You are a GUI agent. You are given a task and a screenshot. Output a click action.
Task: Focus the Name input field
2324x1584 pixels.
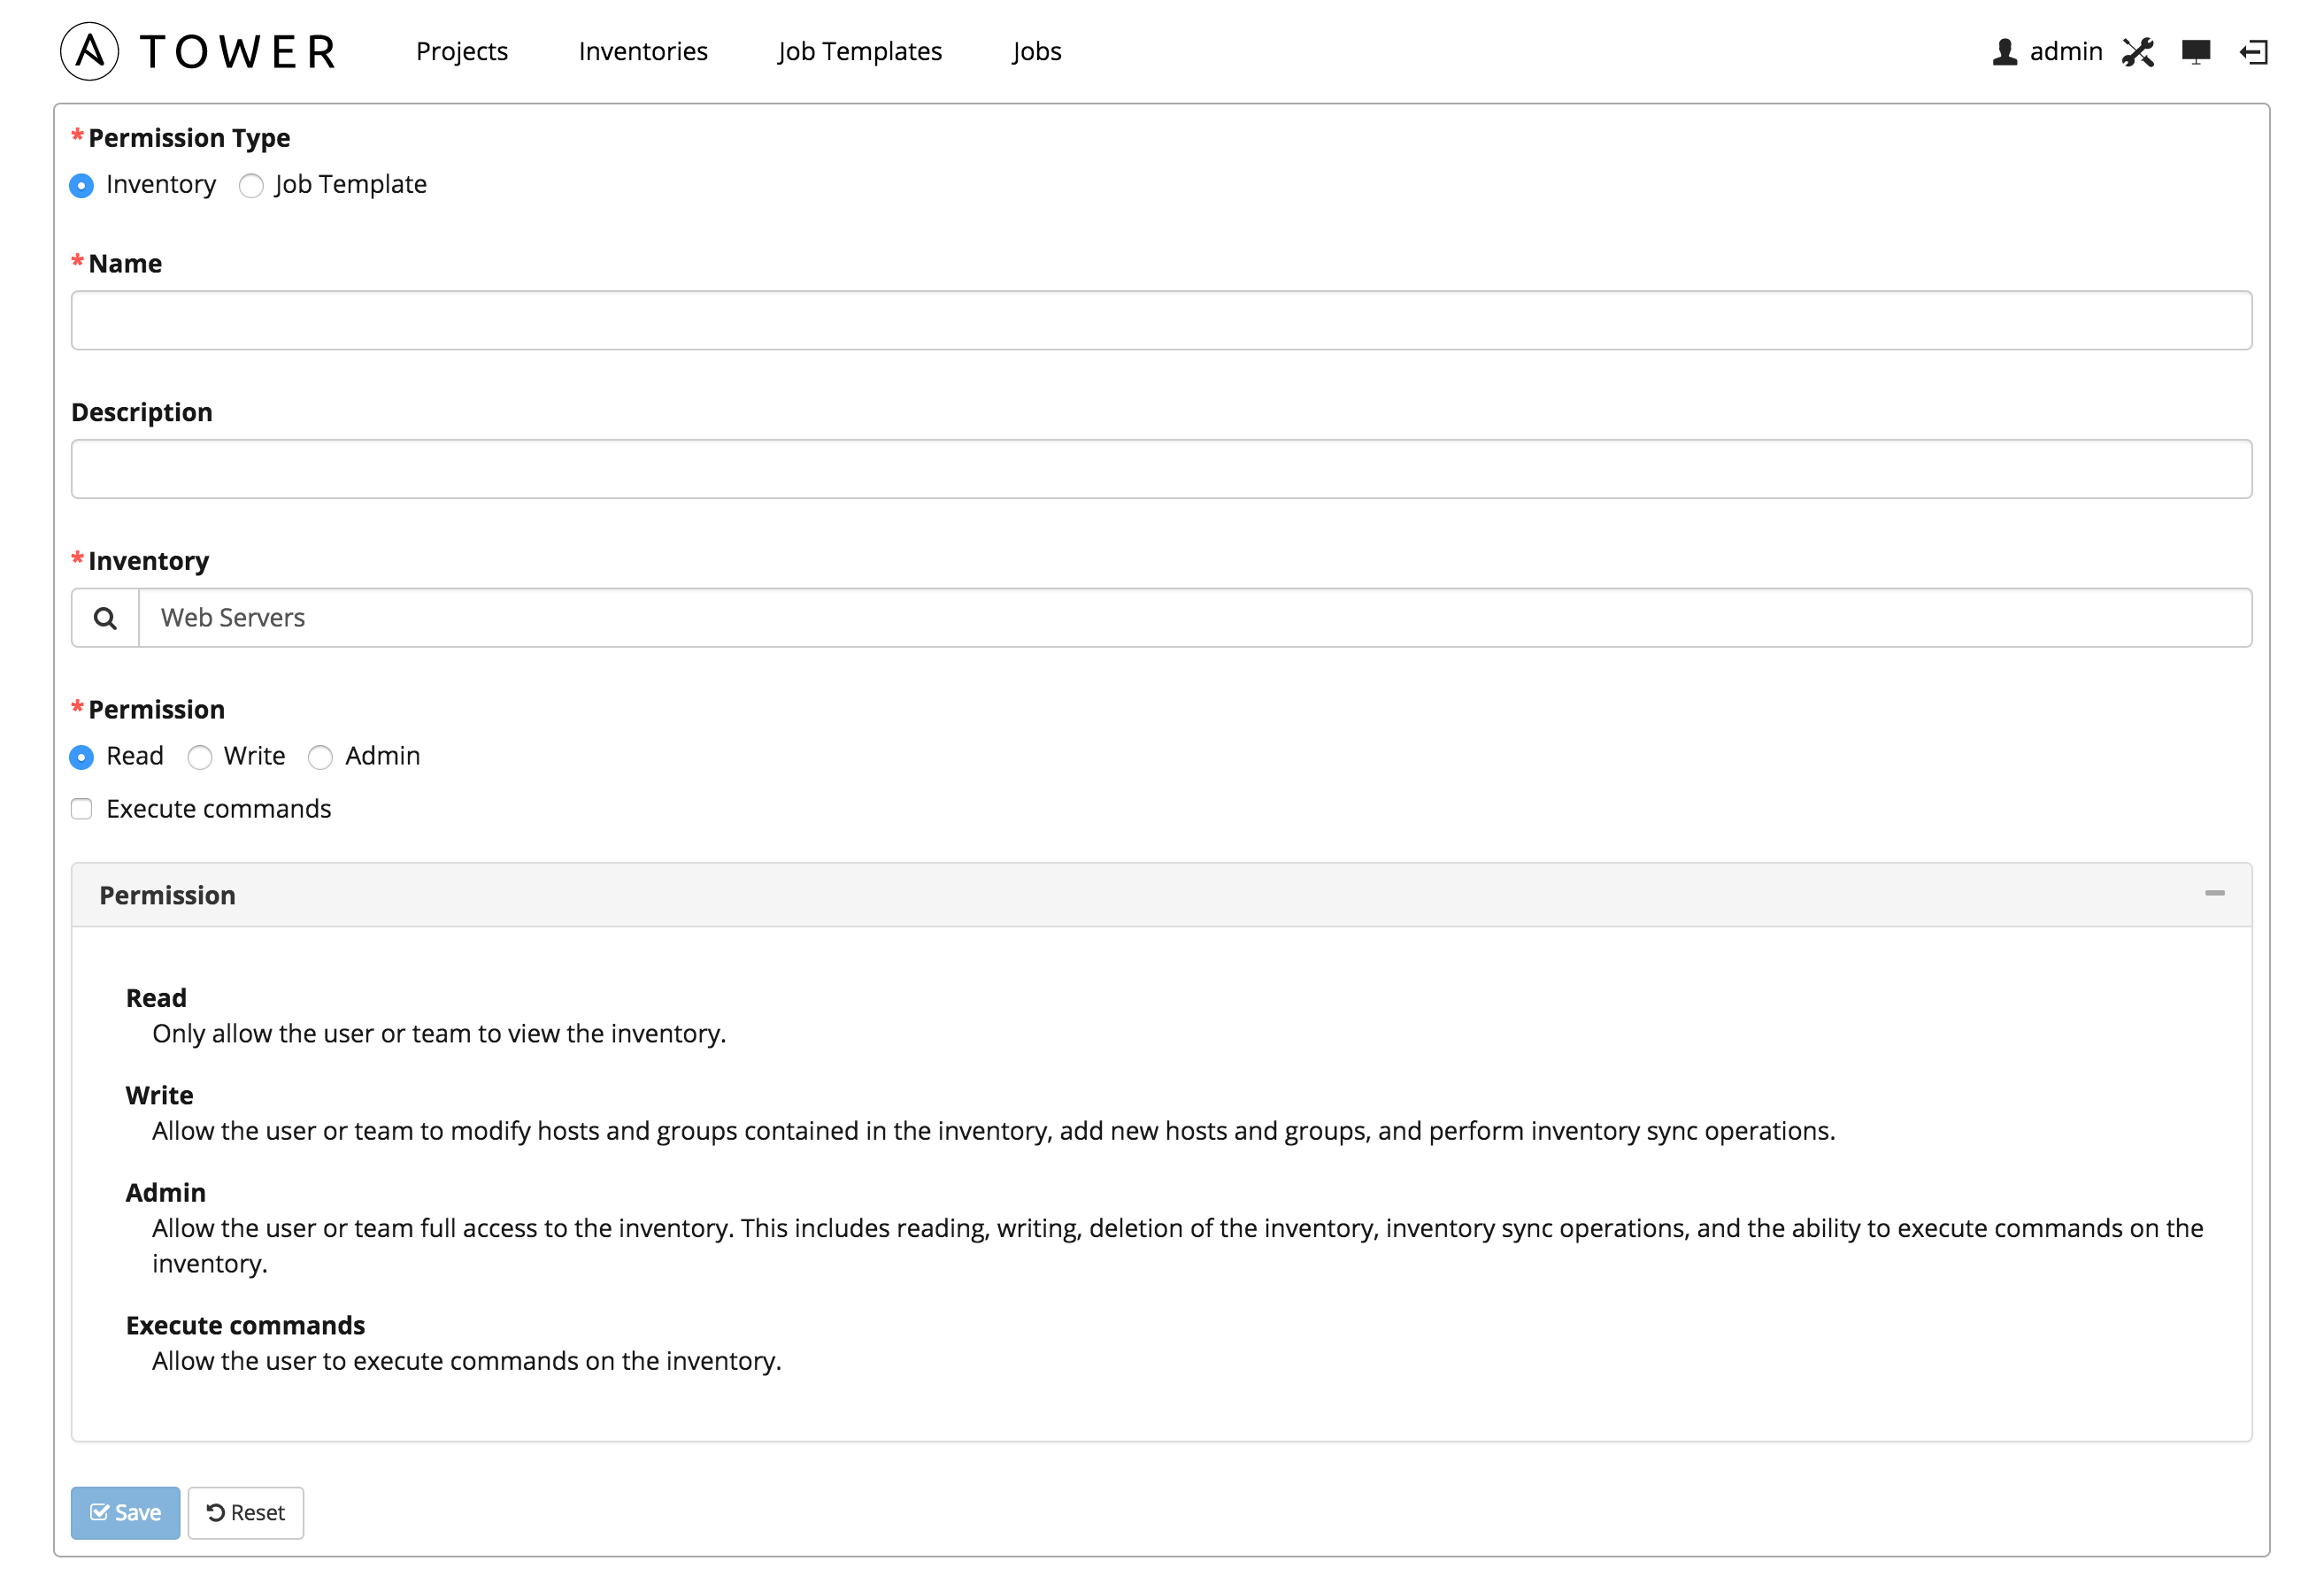tap(1162, 321)
